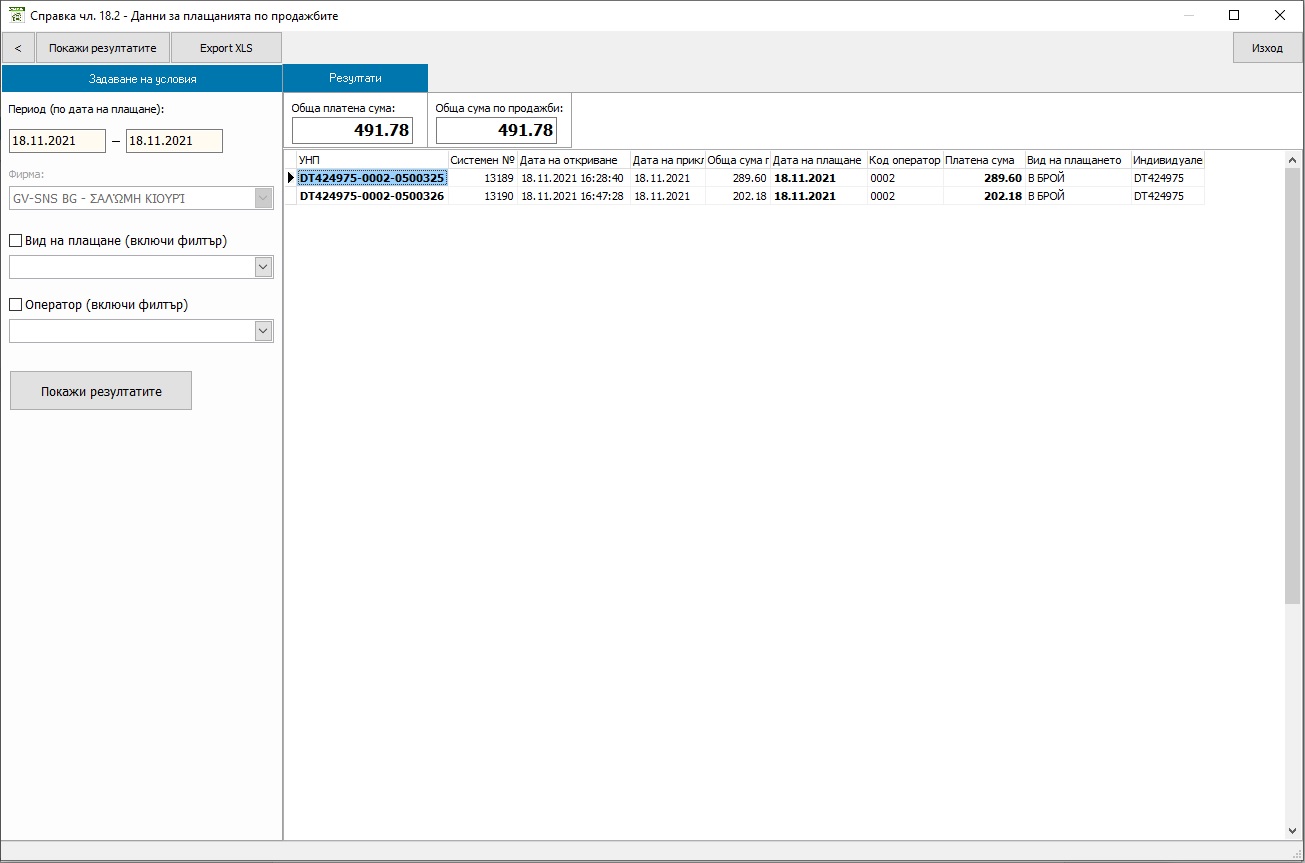This screenshot has height=863, width=1305.
Task: Switch to 'Задаване на условия' tab
Action: [x=142, y=78]
